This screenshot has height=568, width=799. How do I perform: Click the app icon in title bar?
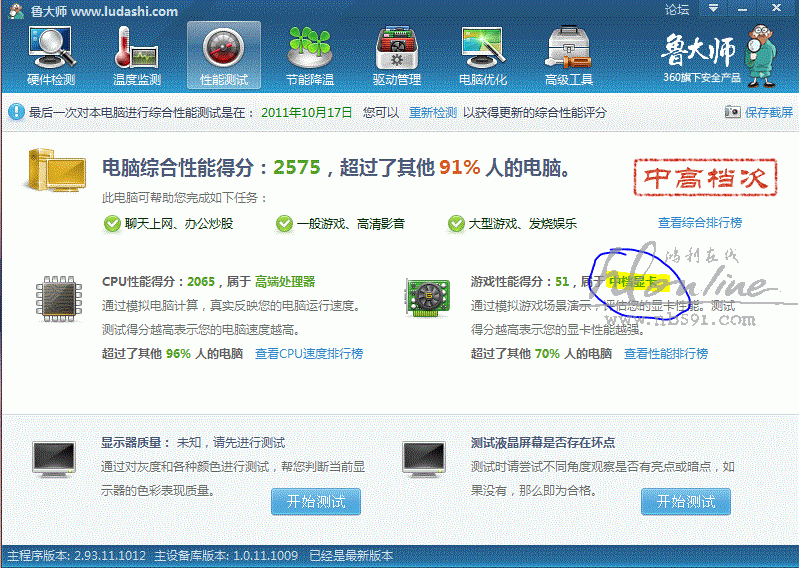[x=16, y=10]
